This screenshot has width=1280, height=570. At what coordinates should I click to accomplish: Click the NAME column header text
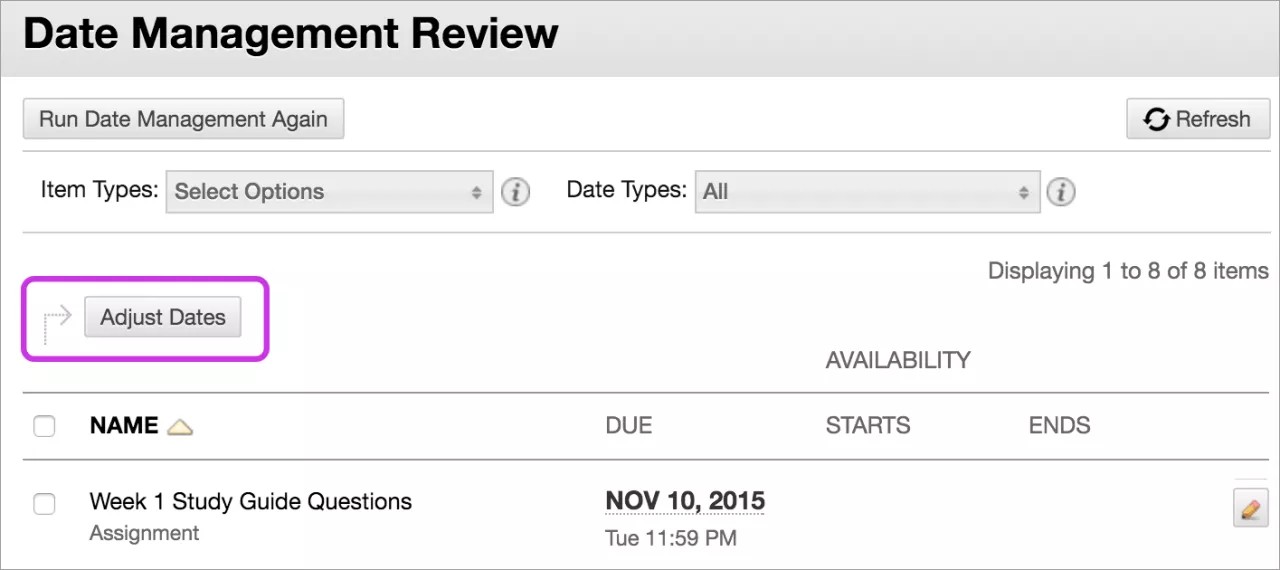(124, 425)
